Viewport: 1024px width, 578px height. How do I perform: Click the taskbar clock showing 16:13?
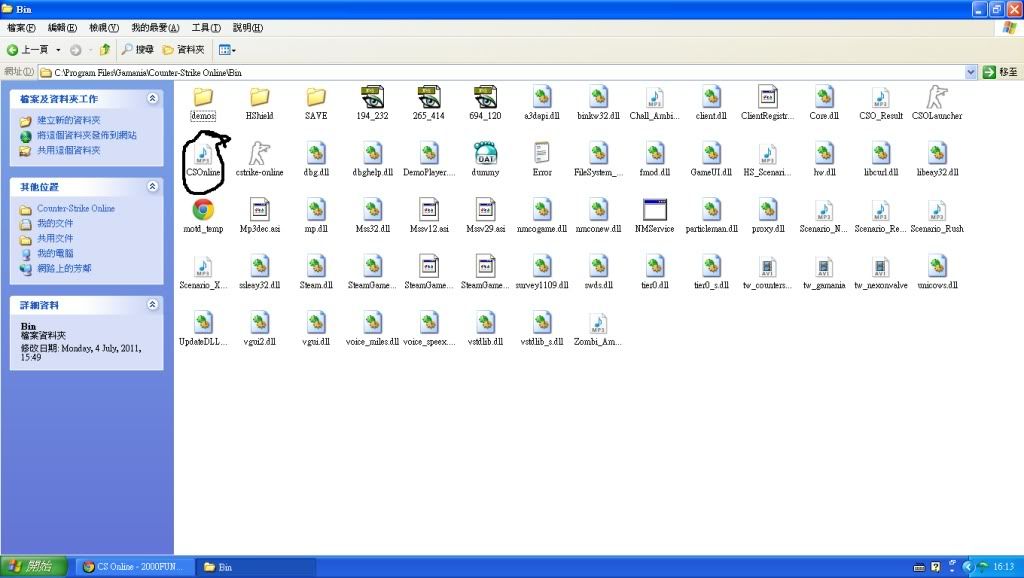(1003, 567)
